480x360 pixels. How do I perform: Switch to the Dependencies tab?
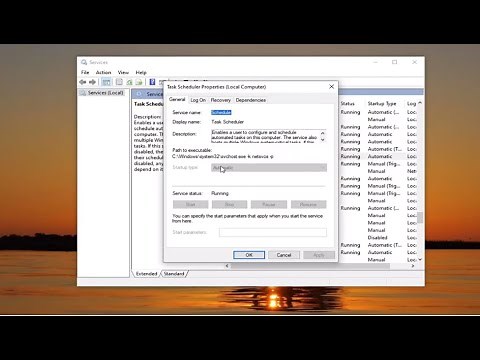251,100
